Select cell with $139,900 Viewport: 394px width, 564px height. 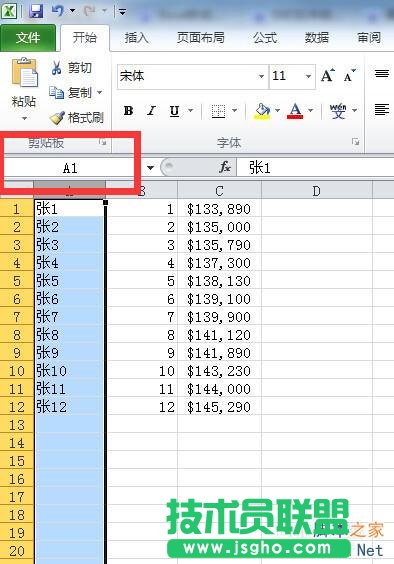click(x=219, y=317)
